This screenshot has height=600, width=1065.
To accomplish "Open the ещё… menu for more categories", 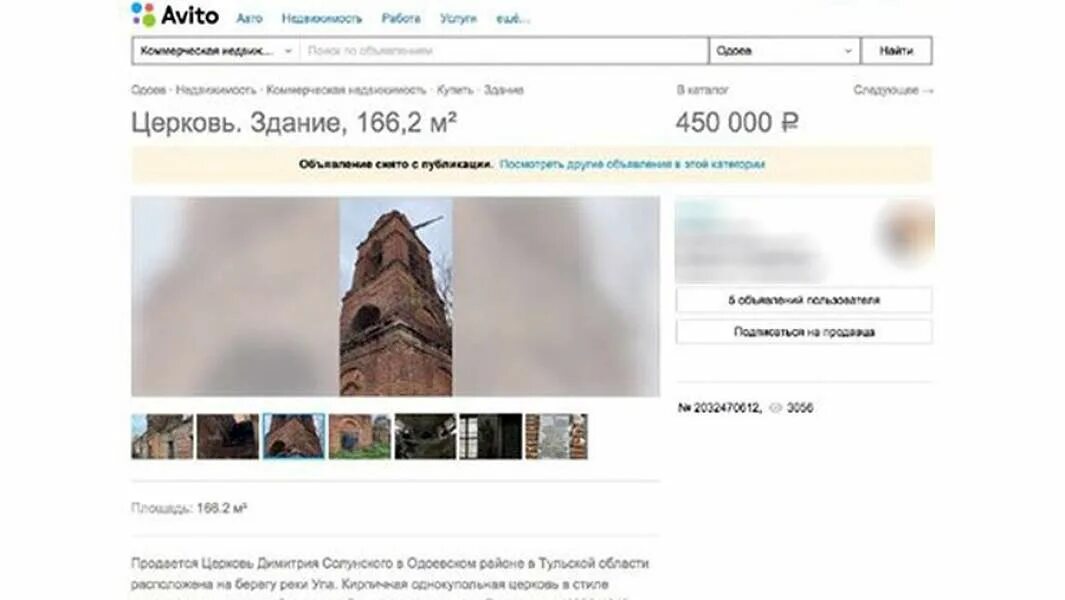I will tap(512, 18).
